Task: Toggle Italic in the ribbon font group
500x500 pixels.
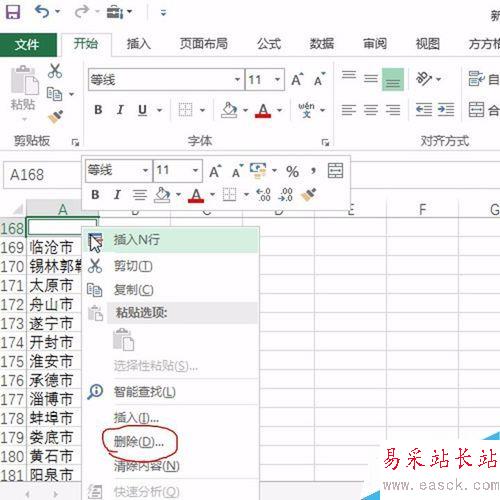Action: coord(120,110)
